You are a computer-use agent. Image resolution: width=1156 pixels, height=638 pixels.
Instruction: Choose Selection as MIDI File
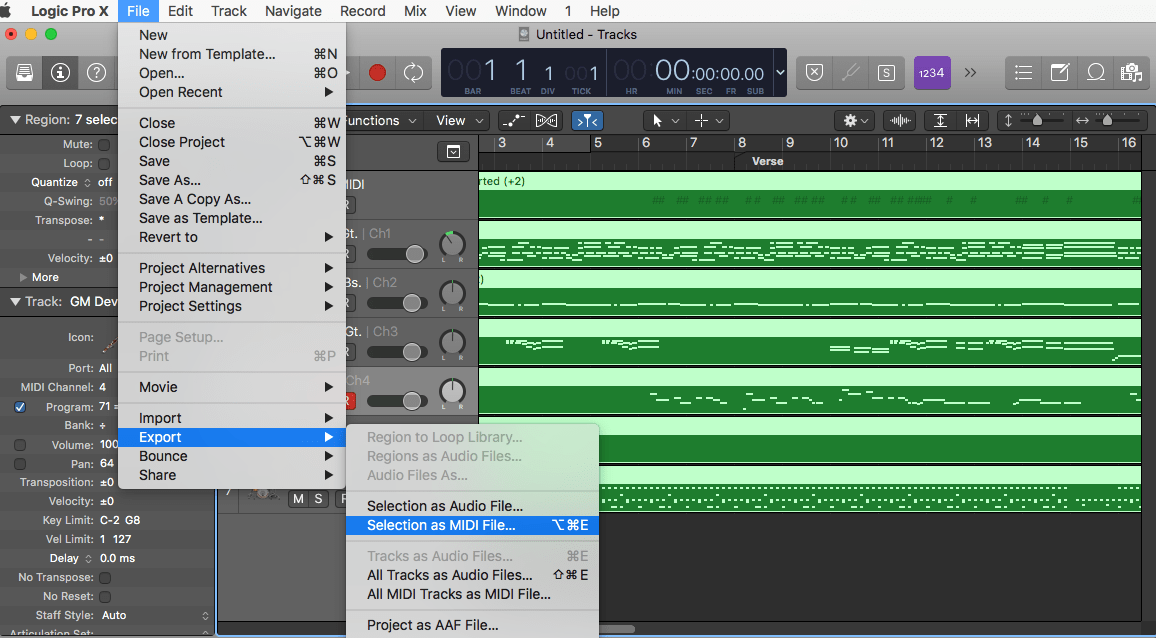coord(472,525)
